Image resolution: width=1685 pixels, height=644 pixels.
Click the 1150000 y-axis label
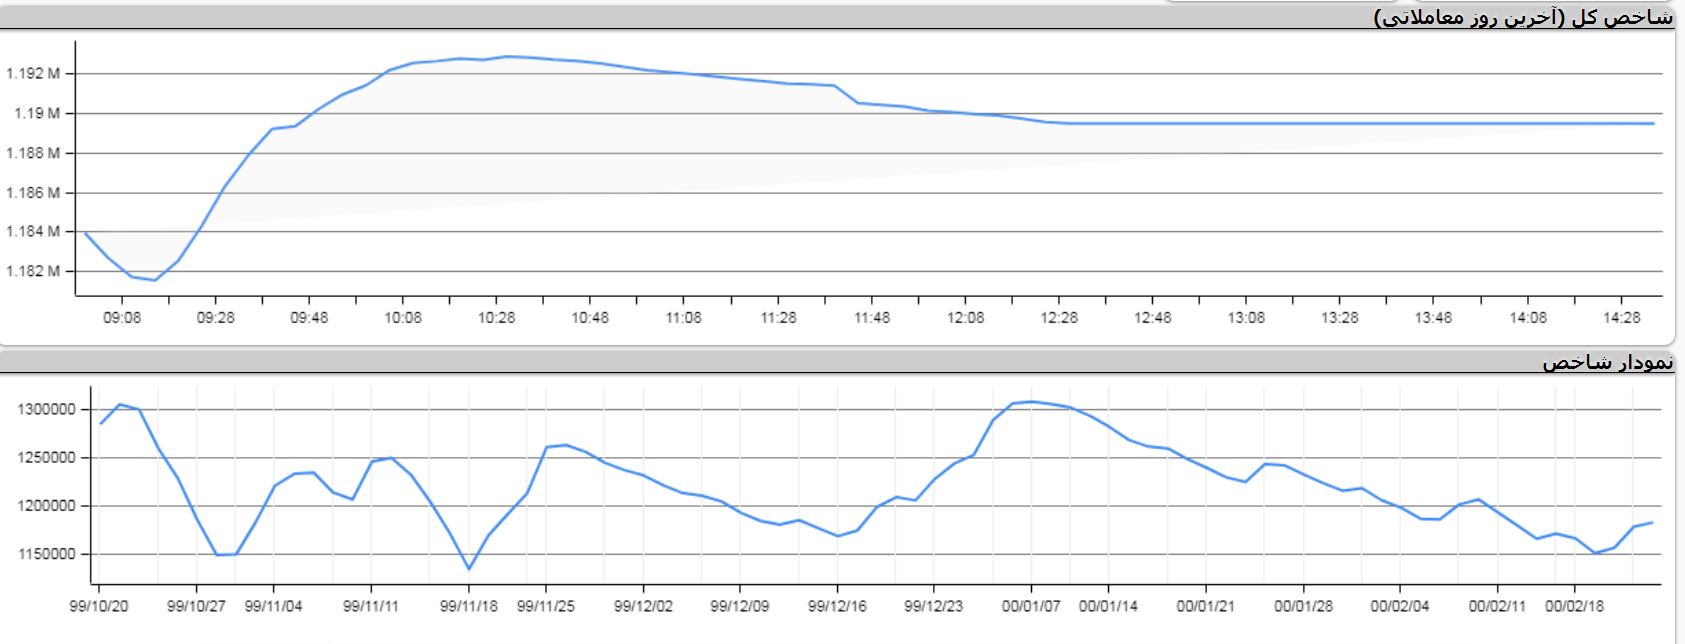tap(46, 554)
